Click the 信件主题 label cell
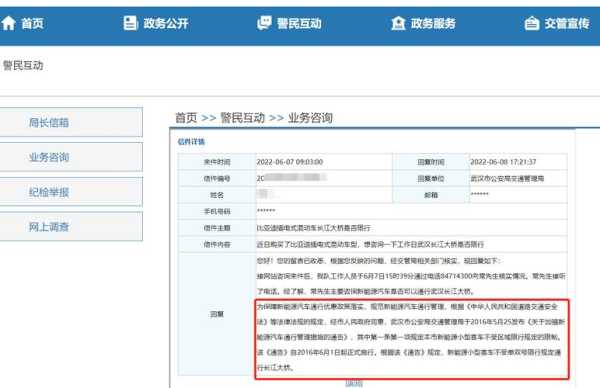600x388 pixels. (217, 228)
